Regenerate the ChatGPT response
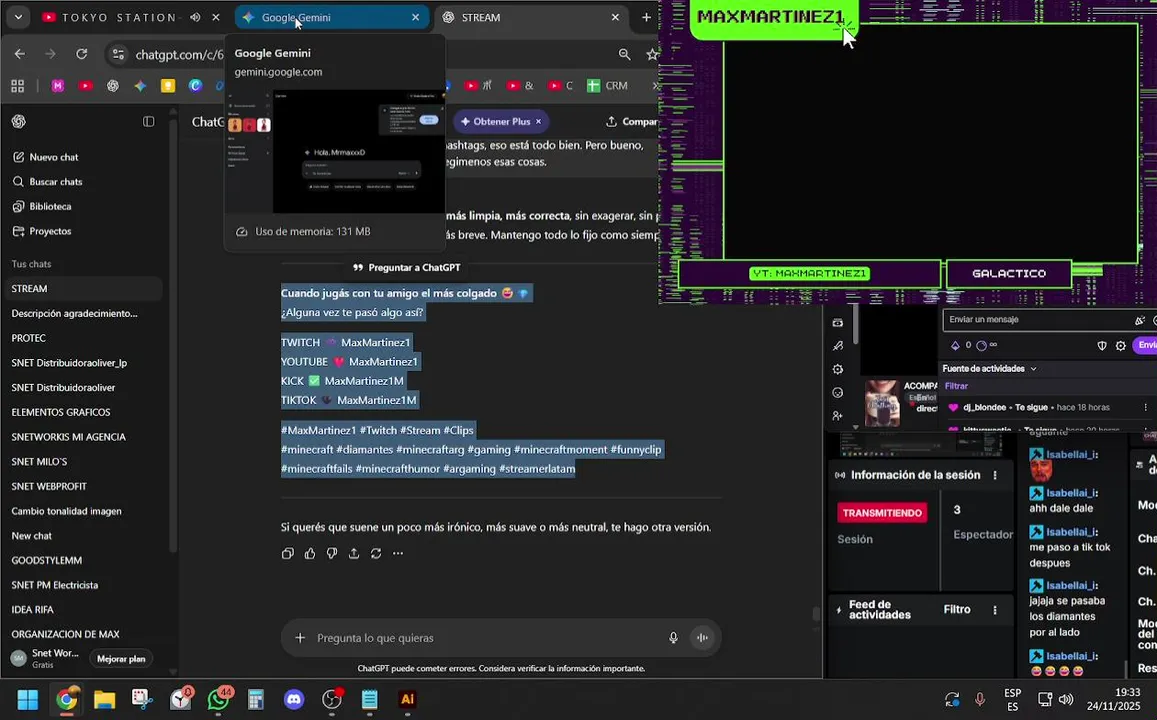Screen dimensions: 1157x720 (376, 553)
